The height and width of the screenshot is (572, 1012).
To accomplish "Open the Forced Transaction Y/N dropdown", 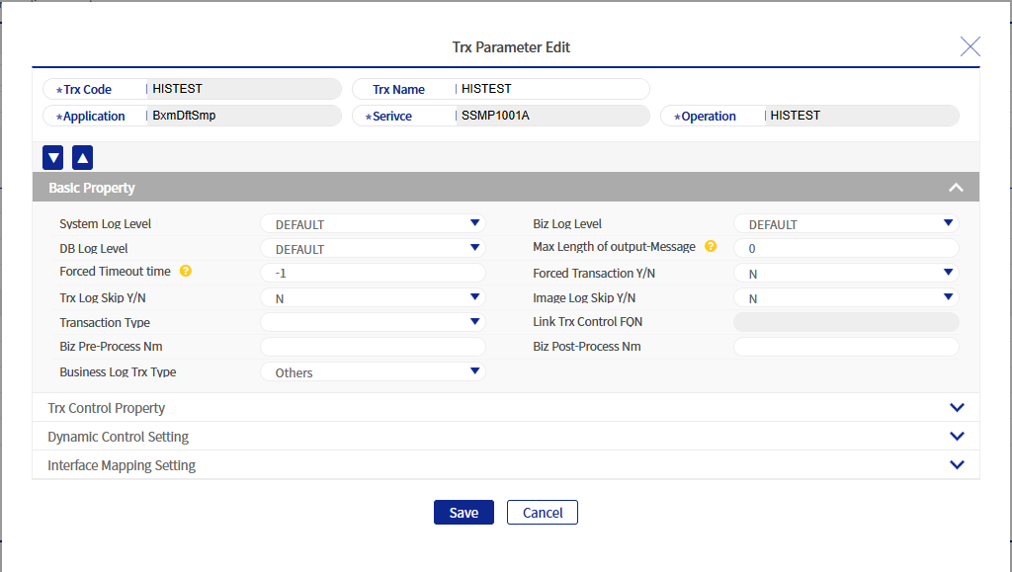I will tap(846, 273).
